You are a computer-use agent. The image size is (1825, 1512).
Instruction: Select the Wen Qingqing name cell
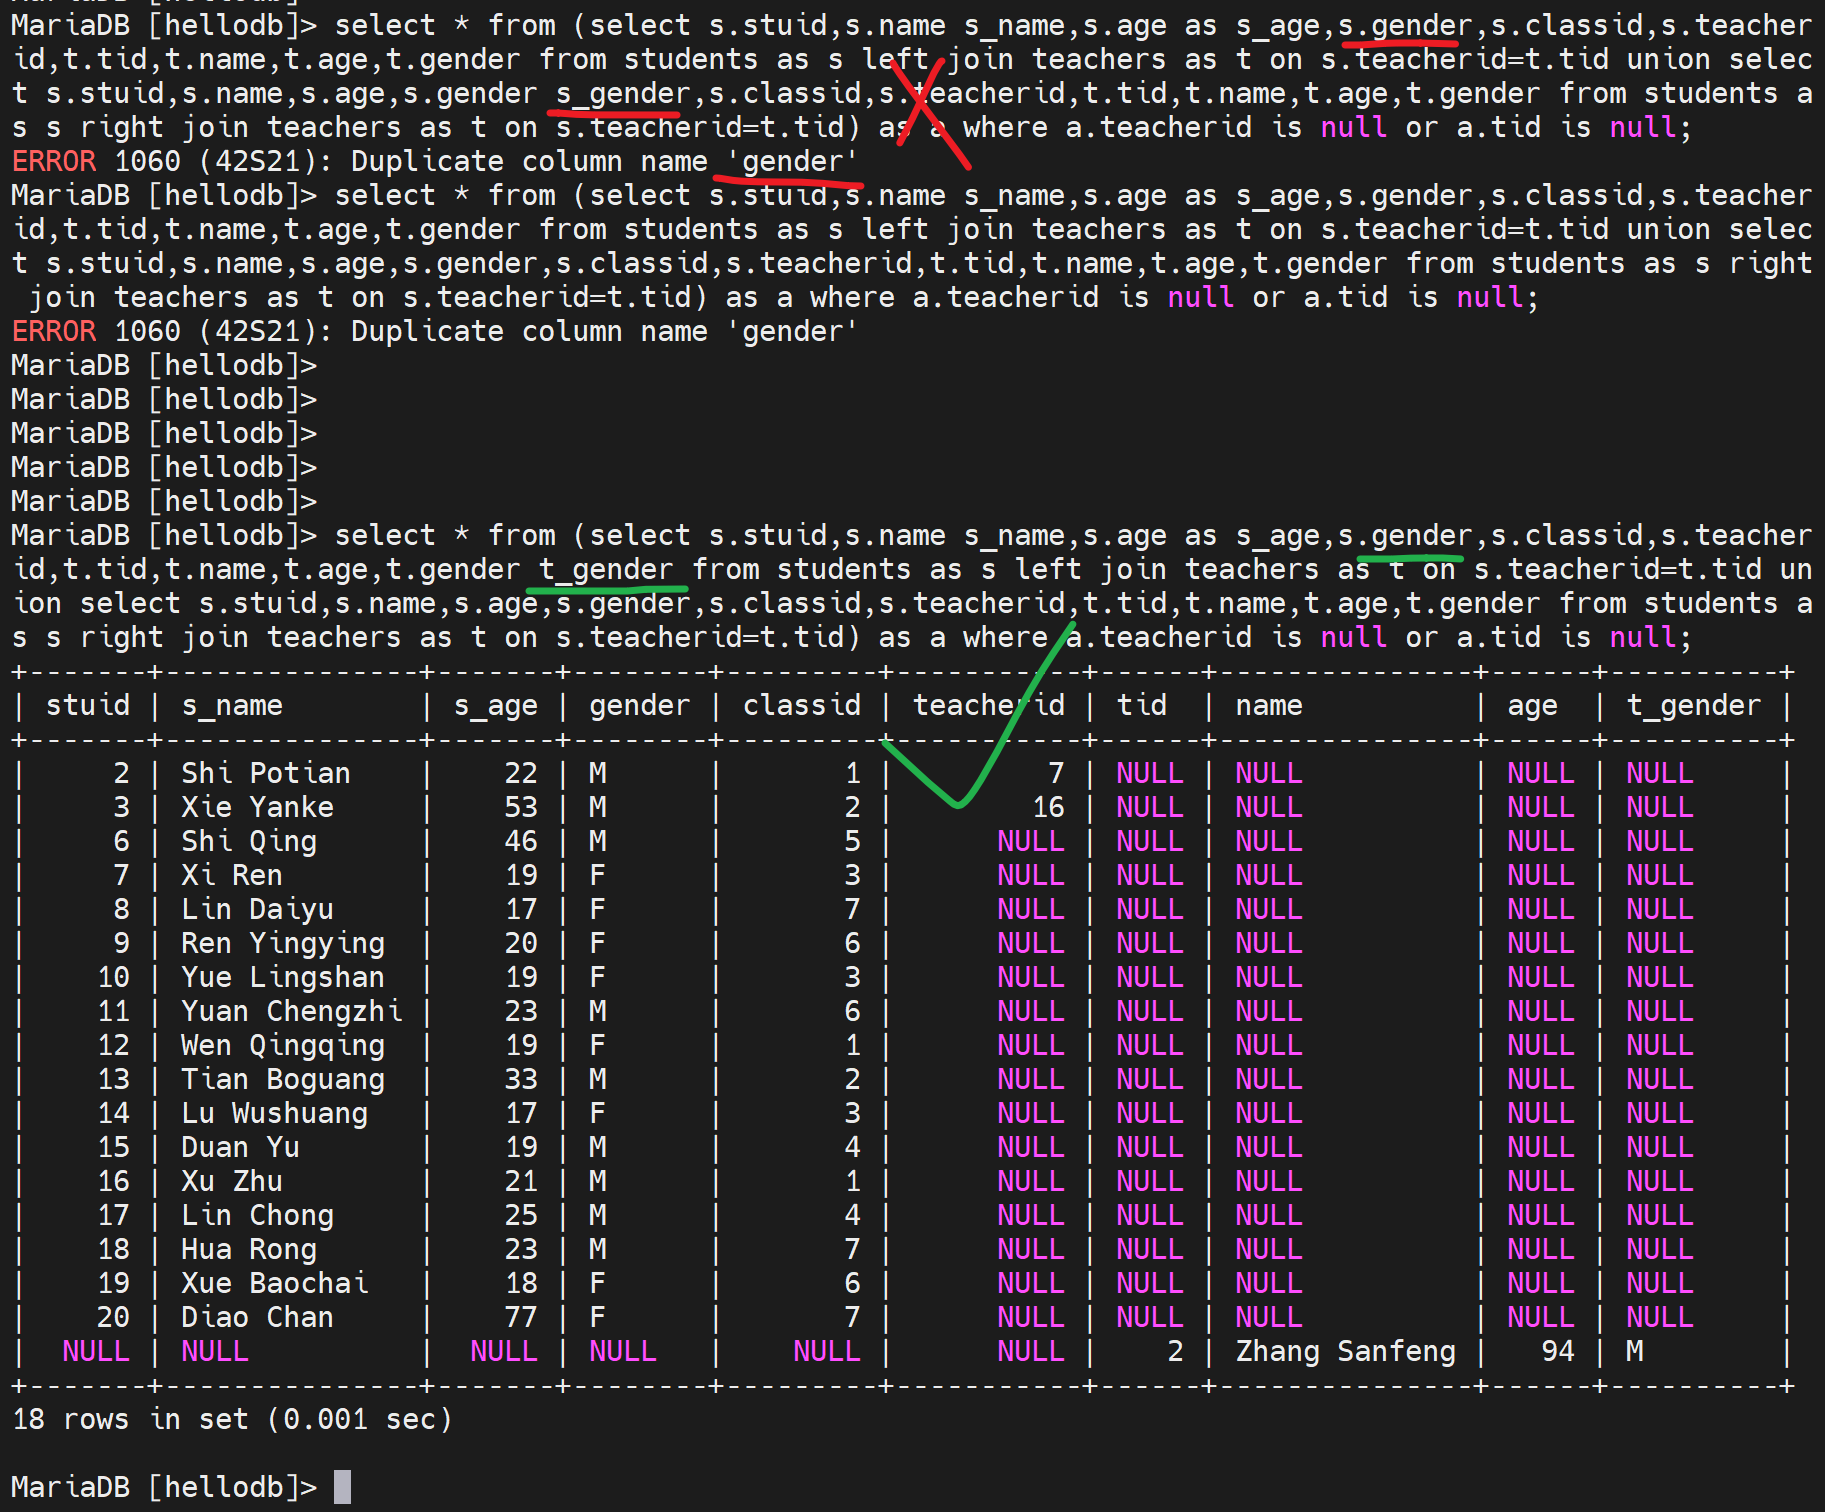pos(282,1045)
